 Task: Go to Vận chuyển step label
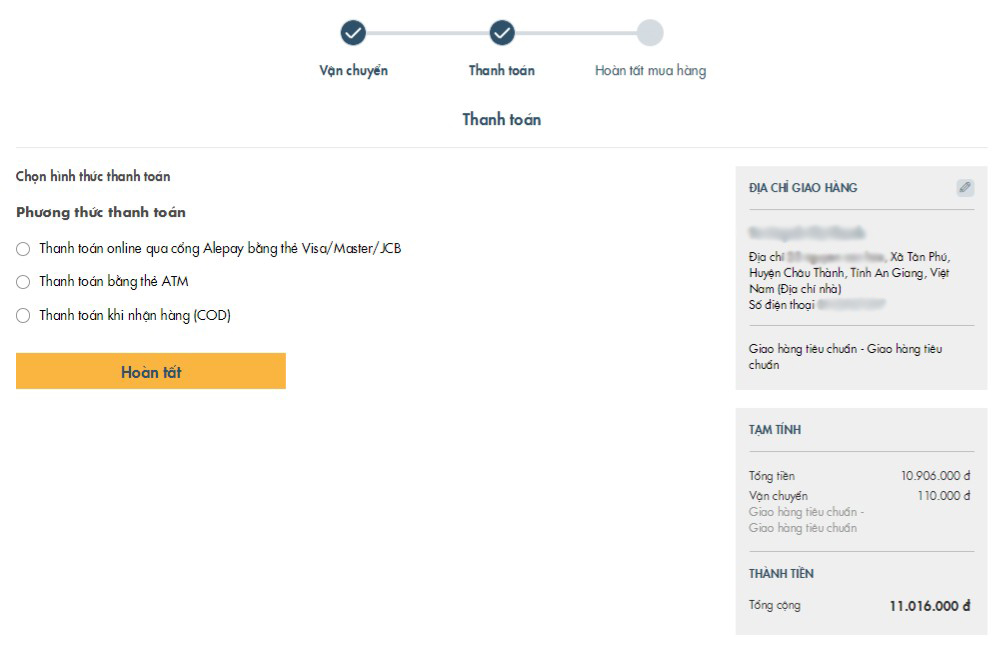click(x=353, y=70)
